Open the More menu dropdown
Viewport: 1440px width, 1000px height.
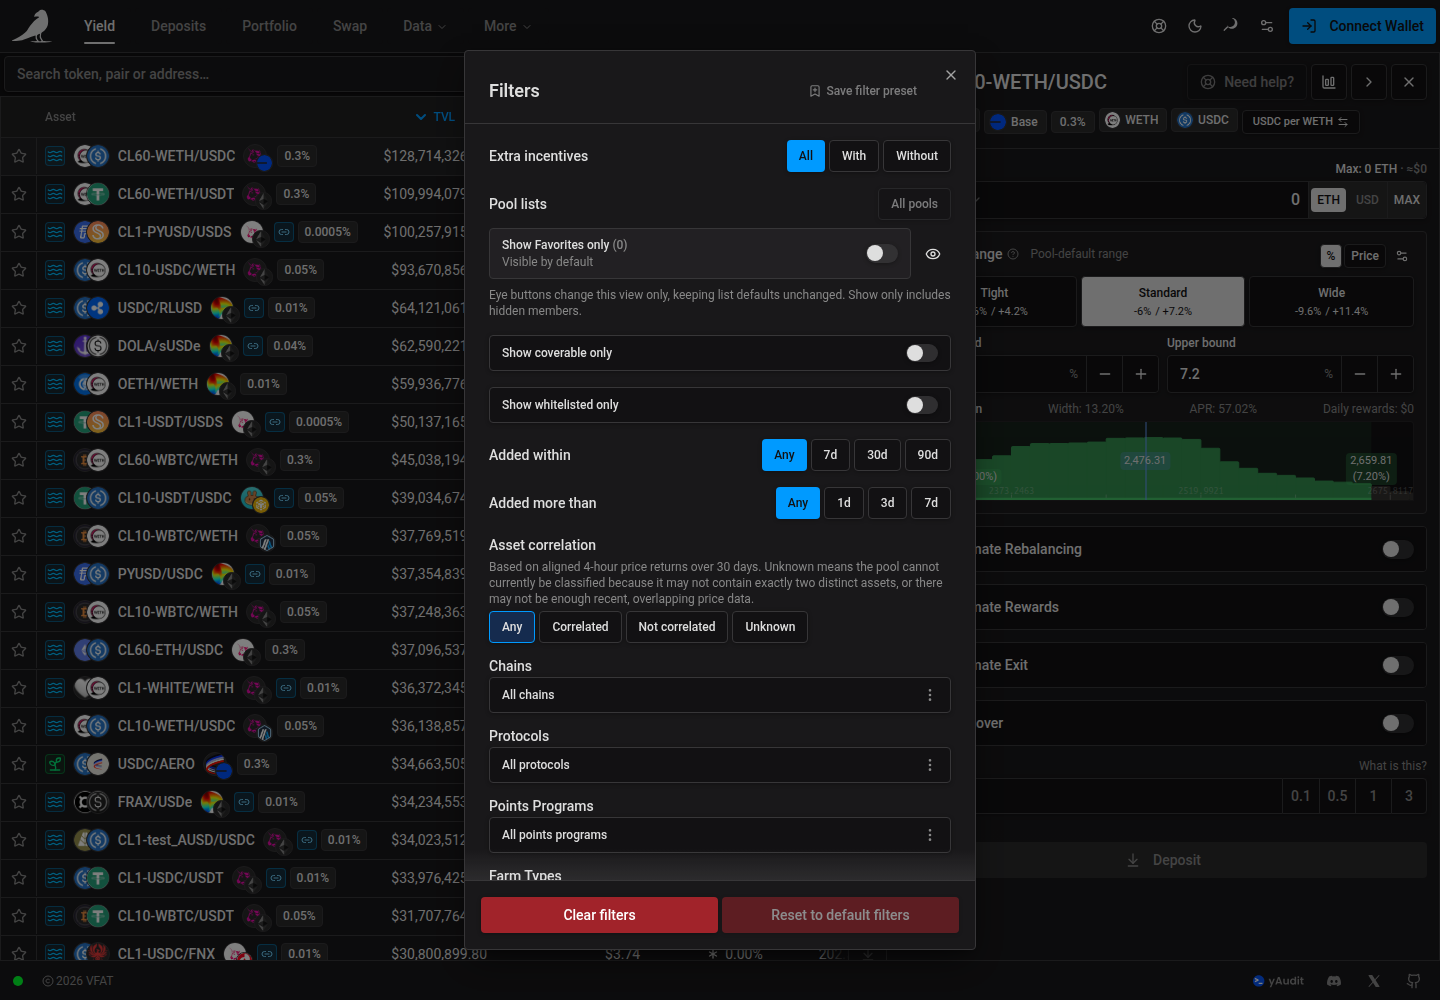pyautogui.click(x=508, y=26)
